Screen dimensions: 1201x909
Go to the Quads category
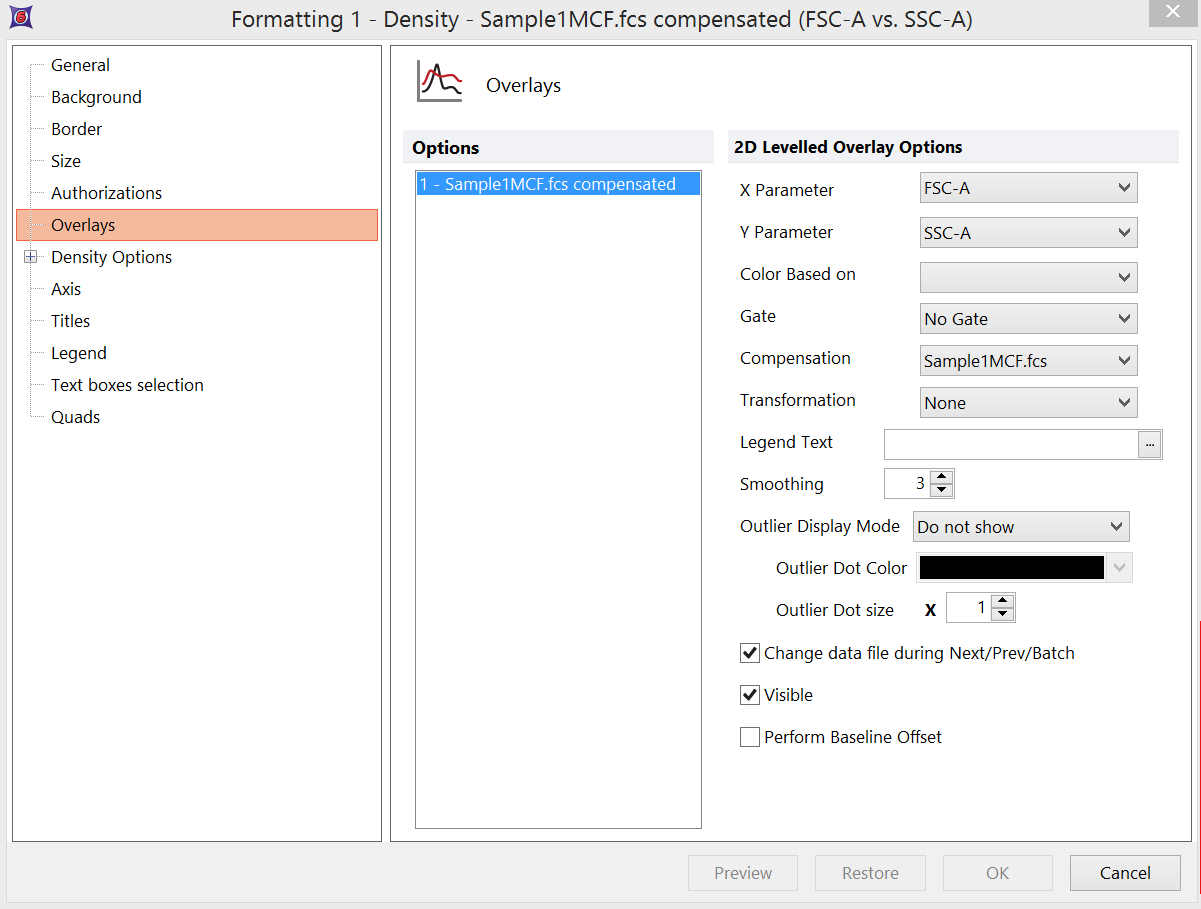76,417
